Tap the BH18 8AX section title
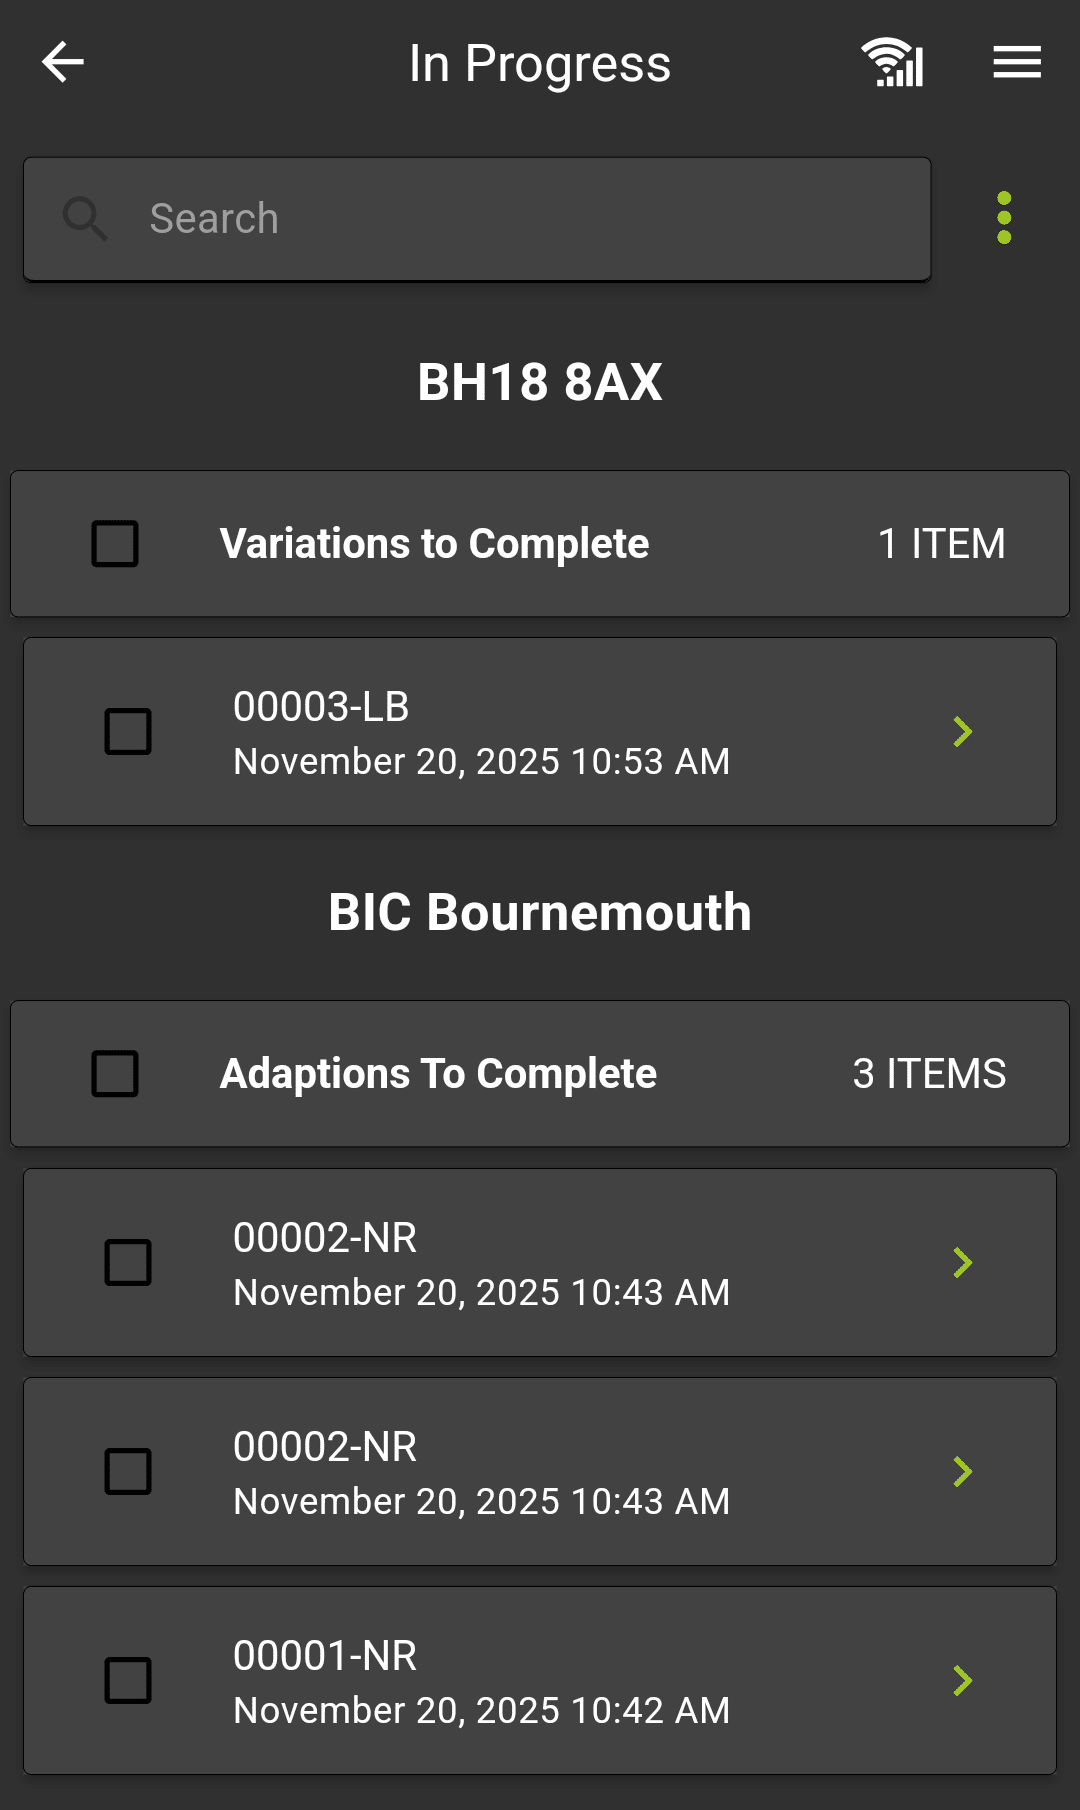 (540, 382)
